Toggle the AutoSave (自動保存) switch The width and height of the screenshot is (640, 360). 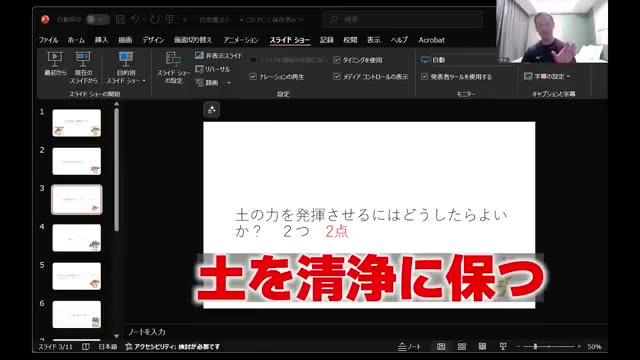pos(98,19)
